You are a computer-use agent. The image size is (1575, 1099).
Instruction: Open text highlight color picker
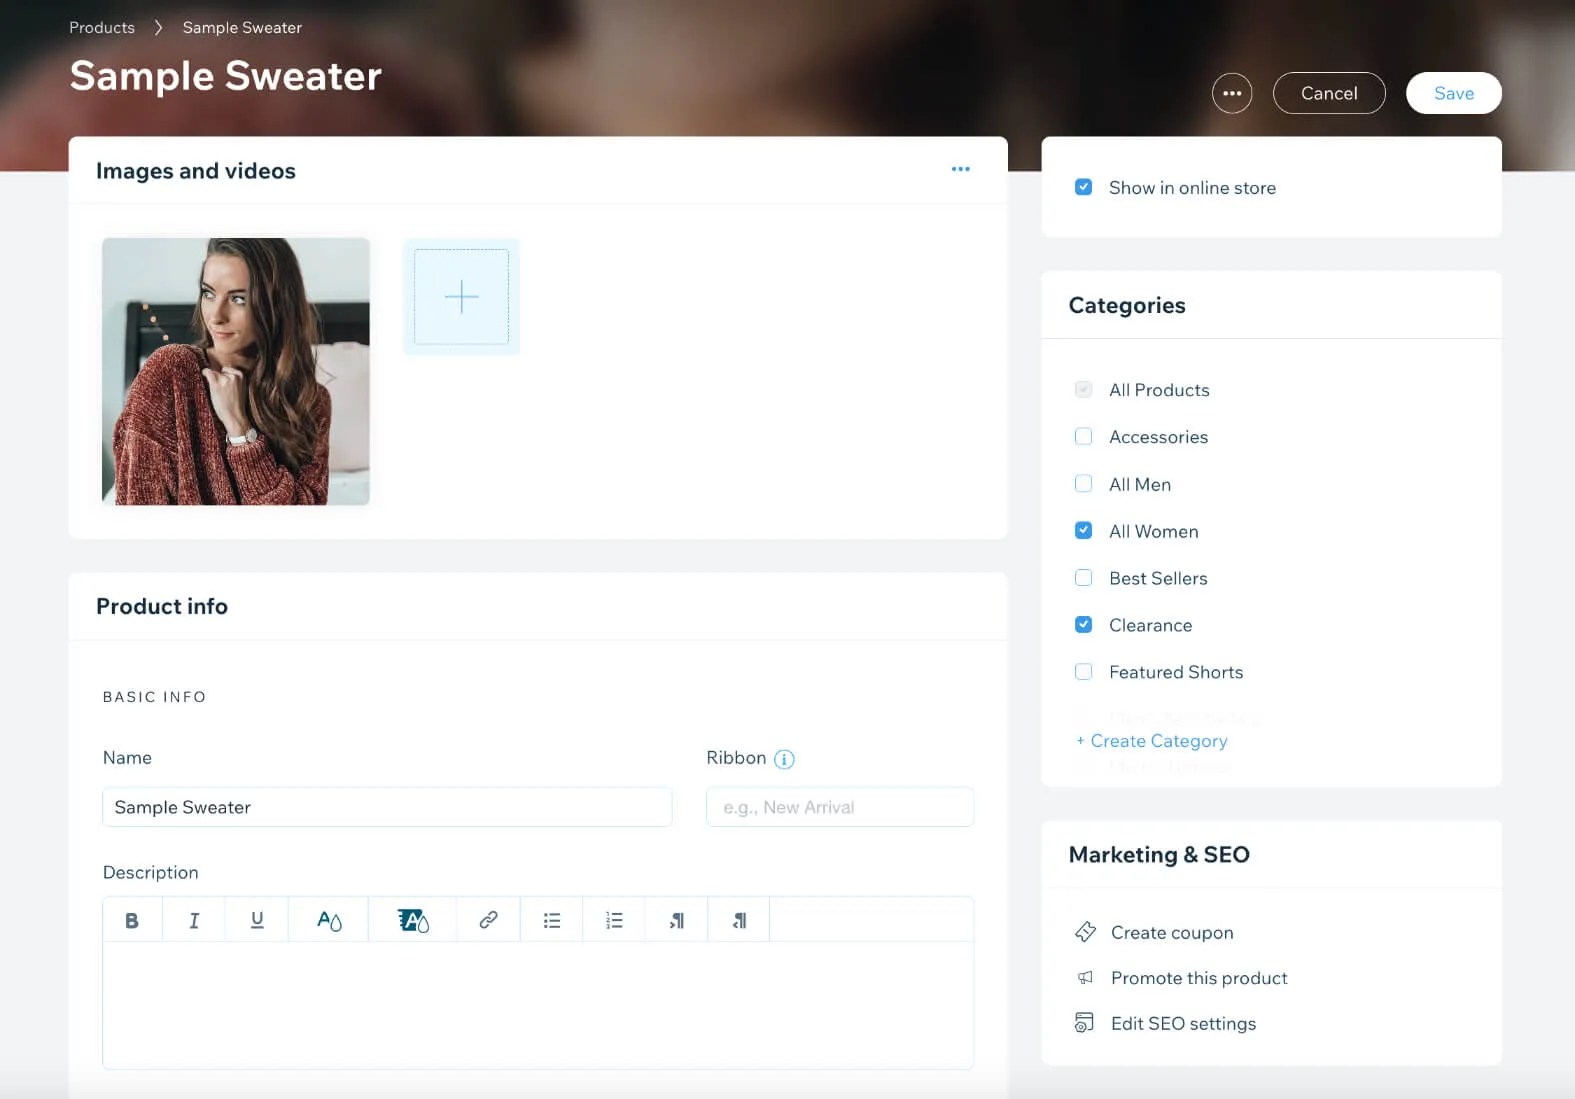coord(413,920)
